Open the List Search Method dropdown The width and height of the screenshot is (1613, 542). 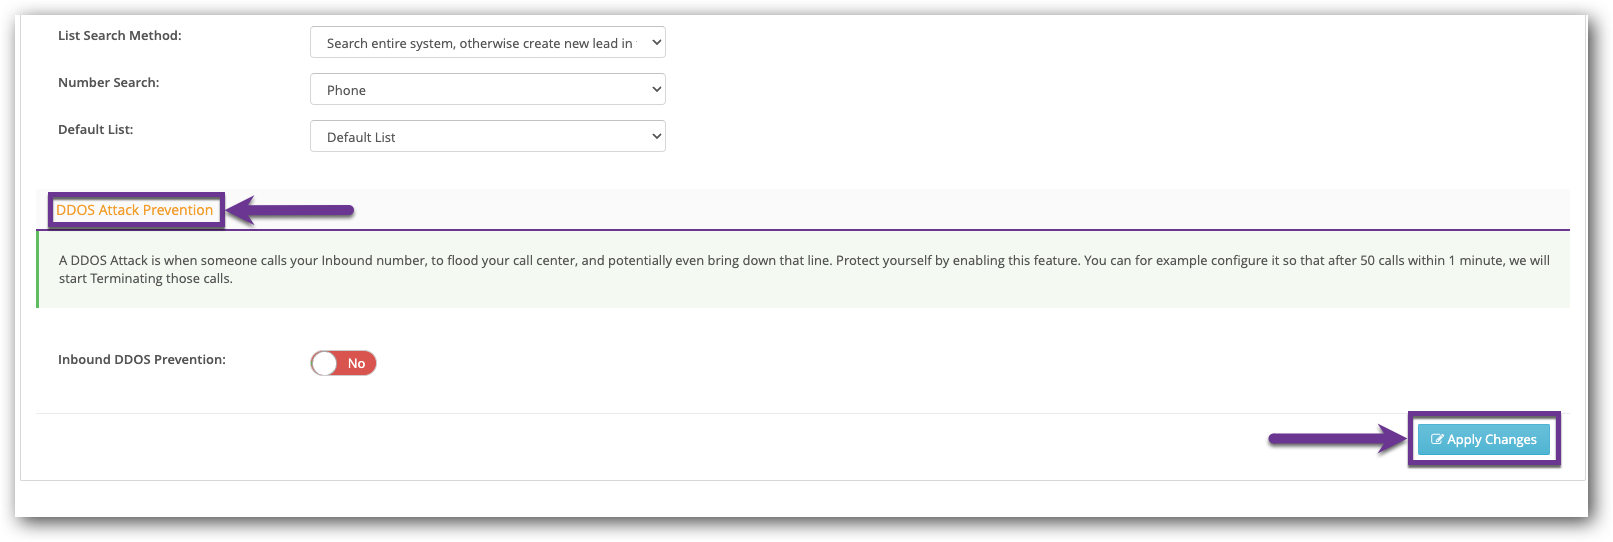tap(487, 42)
